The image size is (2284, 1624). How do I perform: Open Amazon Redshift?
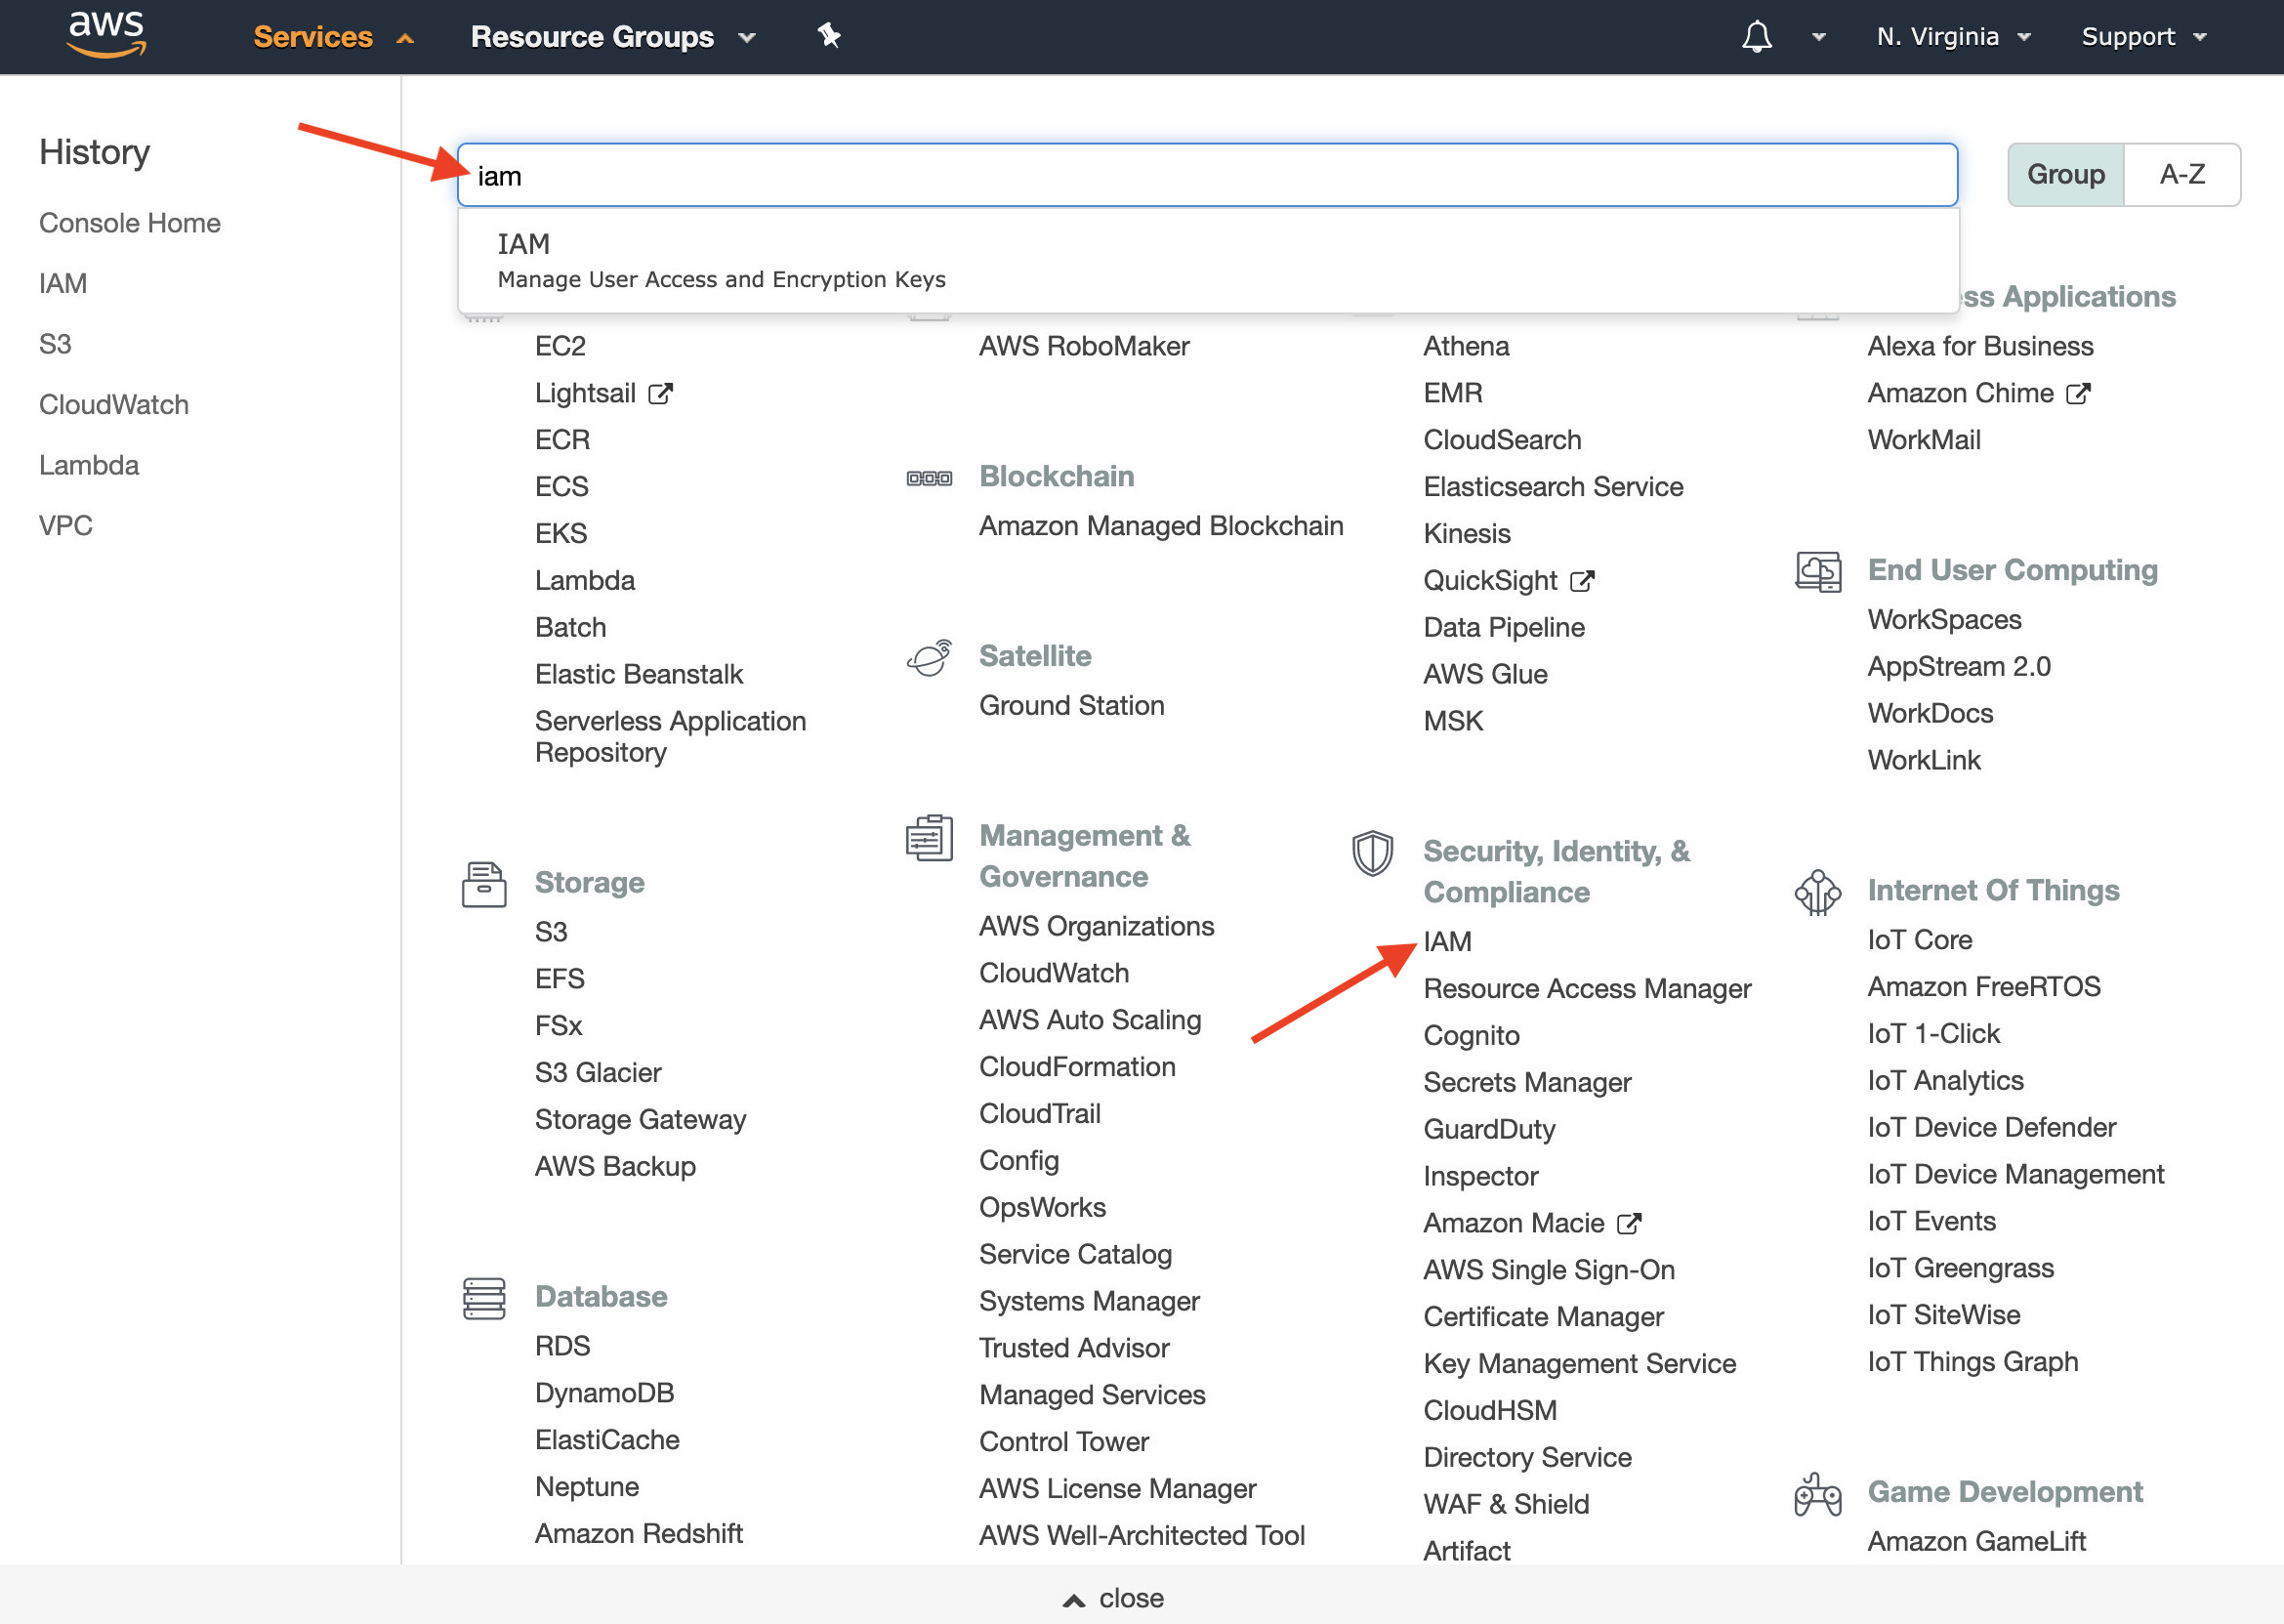point(638,1535)
